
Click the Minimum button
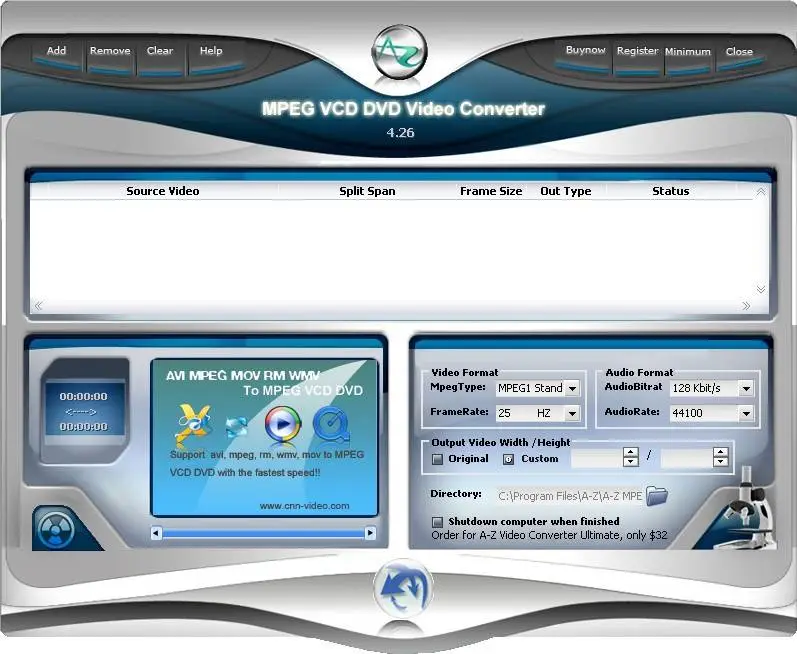pos(688,51)
